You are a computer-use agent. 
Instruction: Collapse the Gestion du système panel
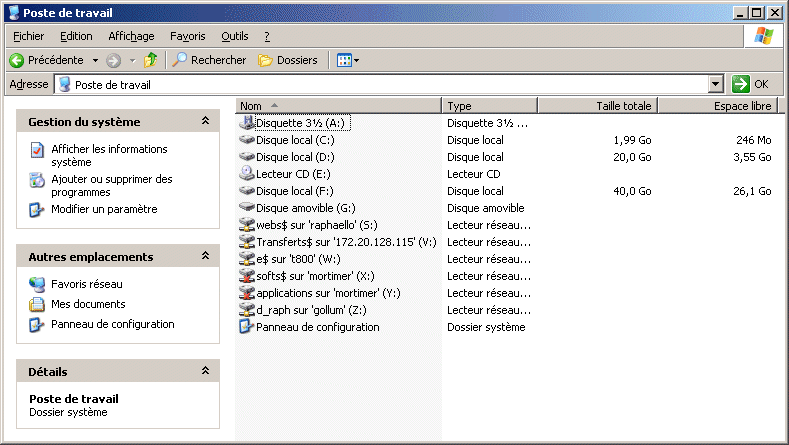pyautogui.click(x=205, y=121)
